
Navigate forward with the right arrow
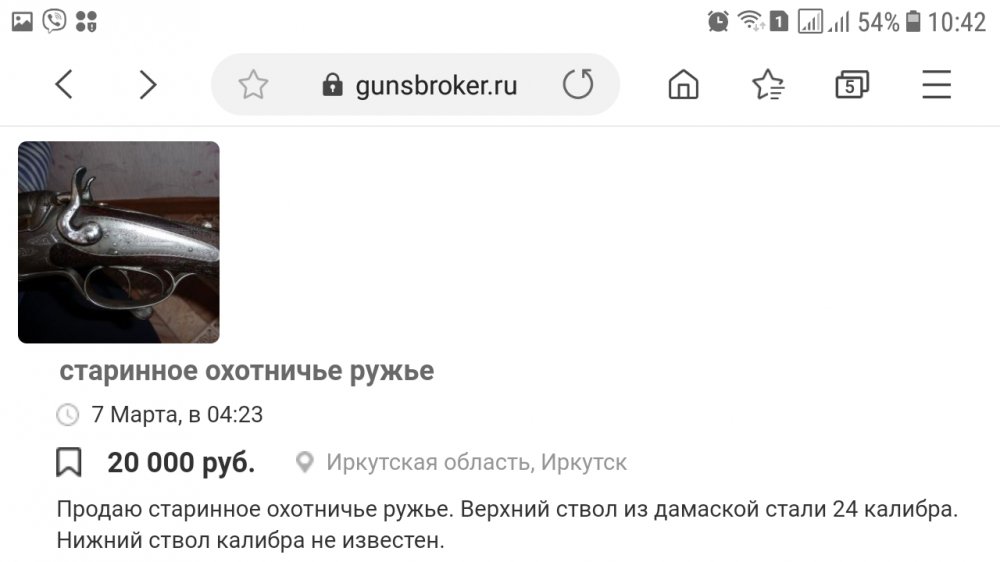tap(148, 85)
